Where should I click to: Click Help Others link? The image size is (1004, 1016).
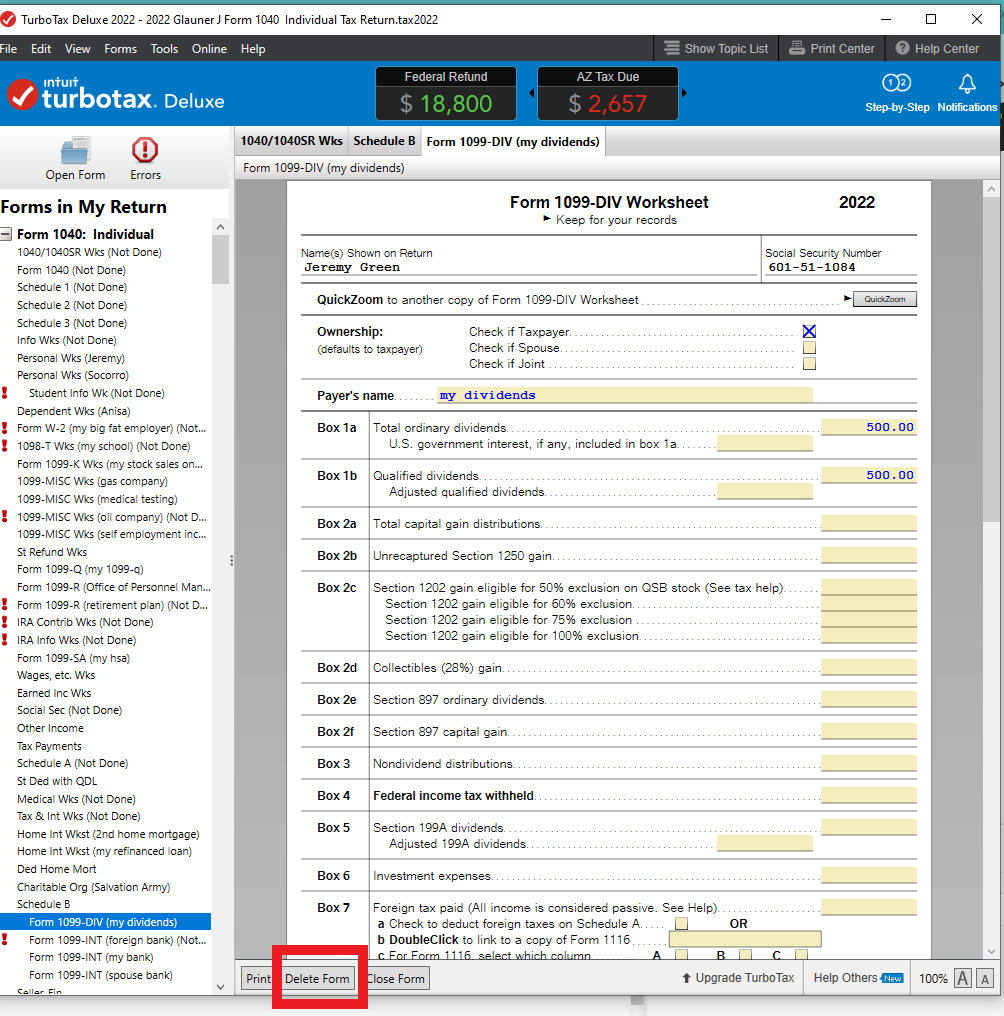(858, 978)
